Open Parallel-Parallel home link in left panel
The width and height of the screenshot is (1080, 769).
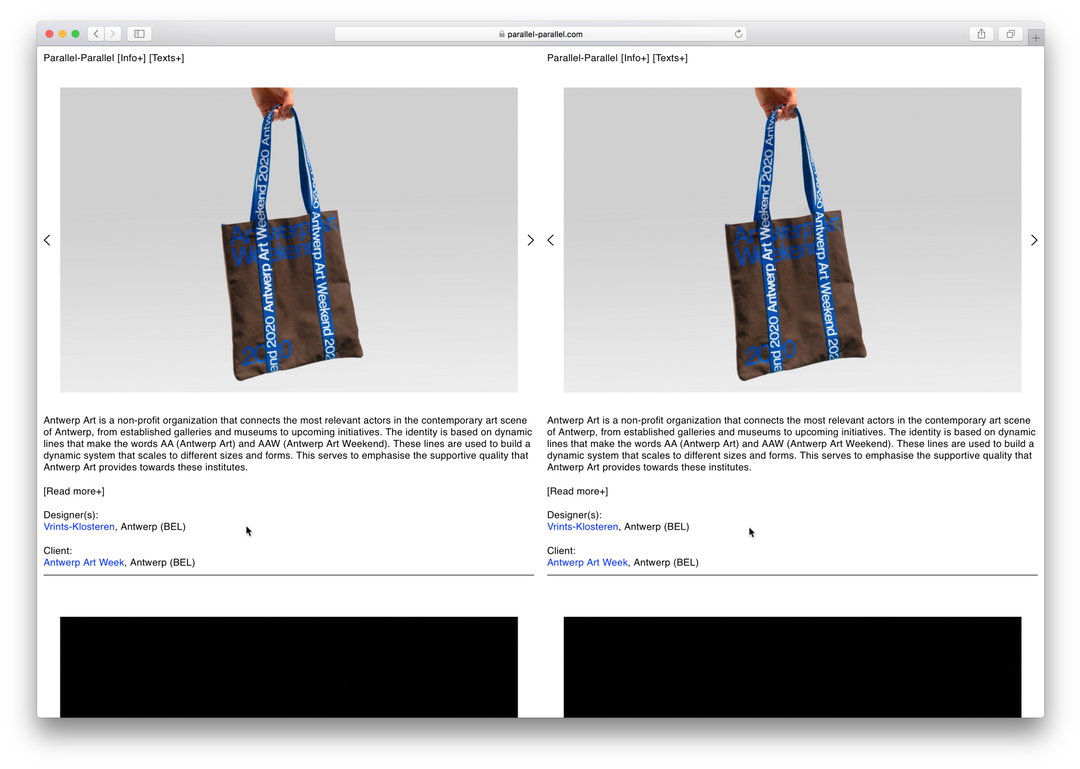click(79, 58)
